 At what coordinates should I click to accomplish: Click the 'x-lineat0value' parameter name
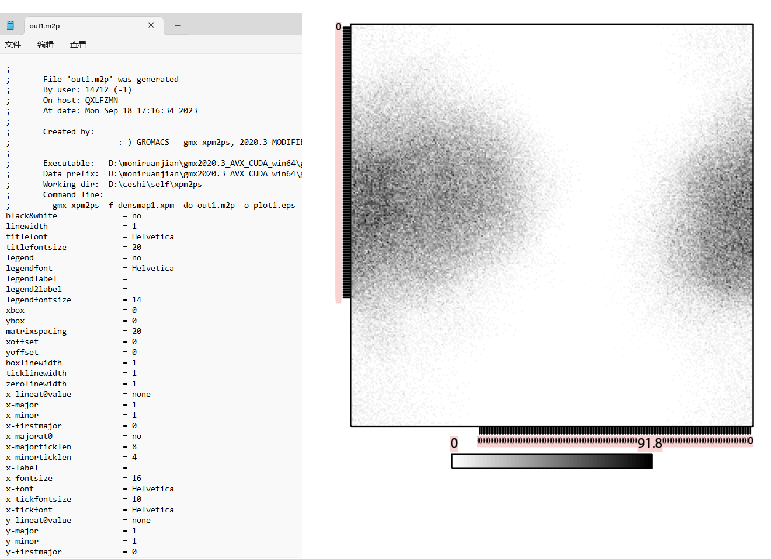(x=38, y=394)
